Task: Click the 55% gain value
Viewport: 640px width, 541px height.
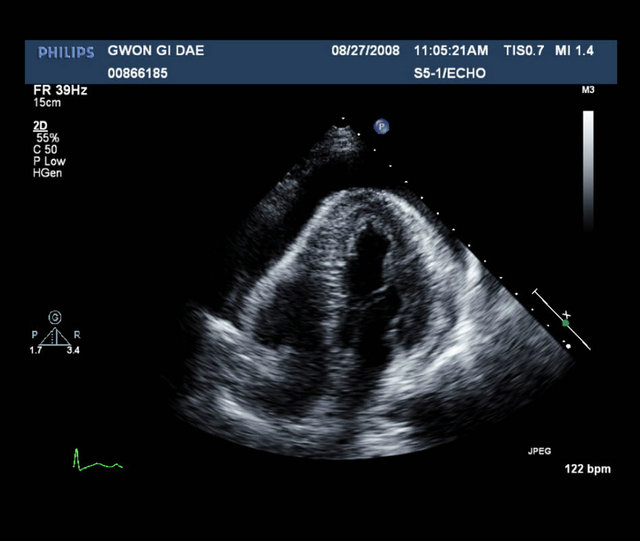Action: 48,138
